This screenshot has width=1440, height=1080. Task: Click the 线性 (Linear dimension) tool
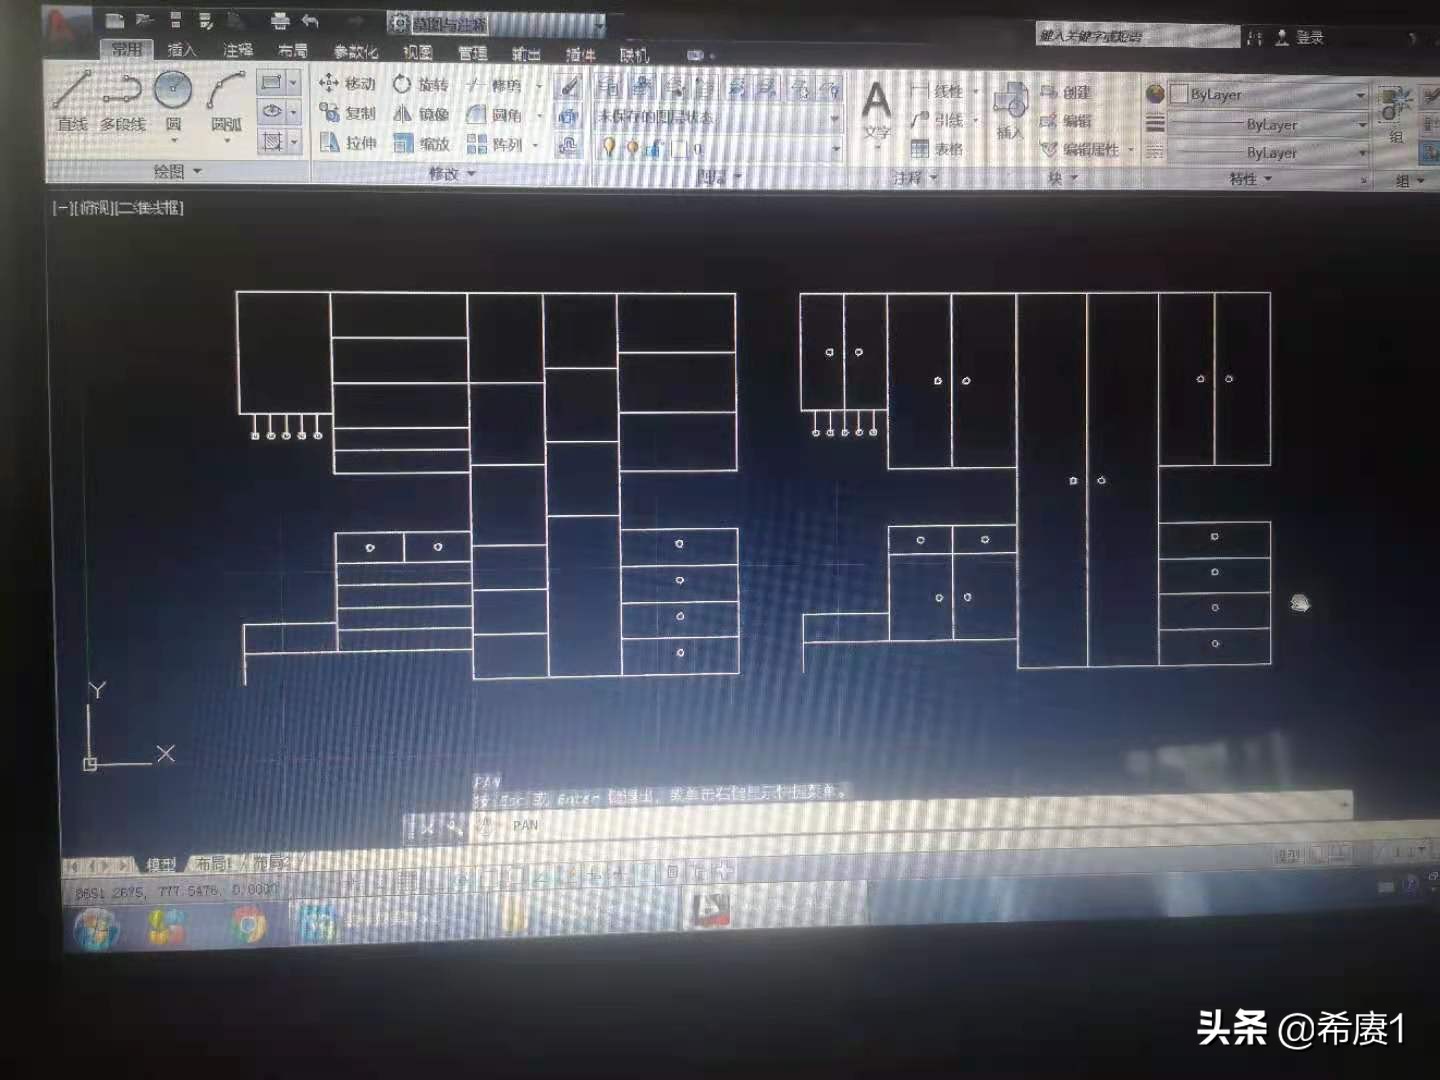938,91
